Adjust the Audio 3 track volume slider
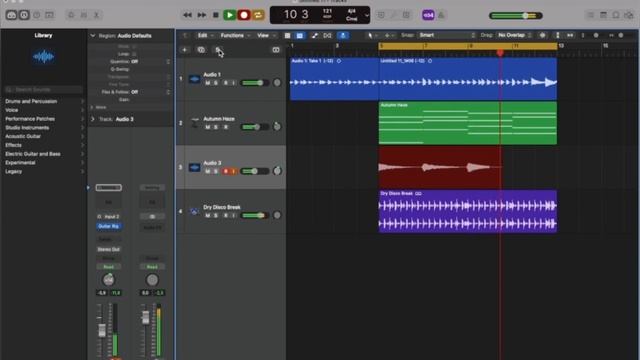The height and width of the screenshot is (360, 640). coord(254,171)
